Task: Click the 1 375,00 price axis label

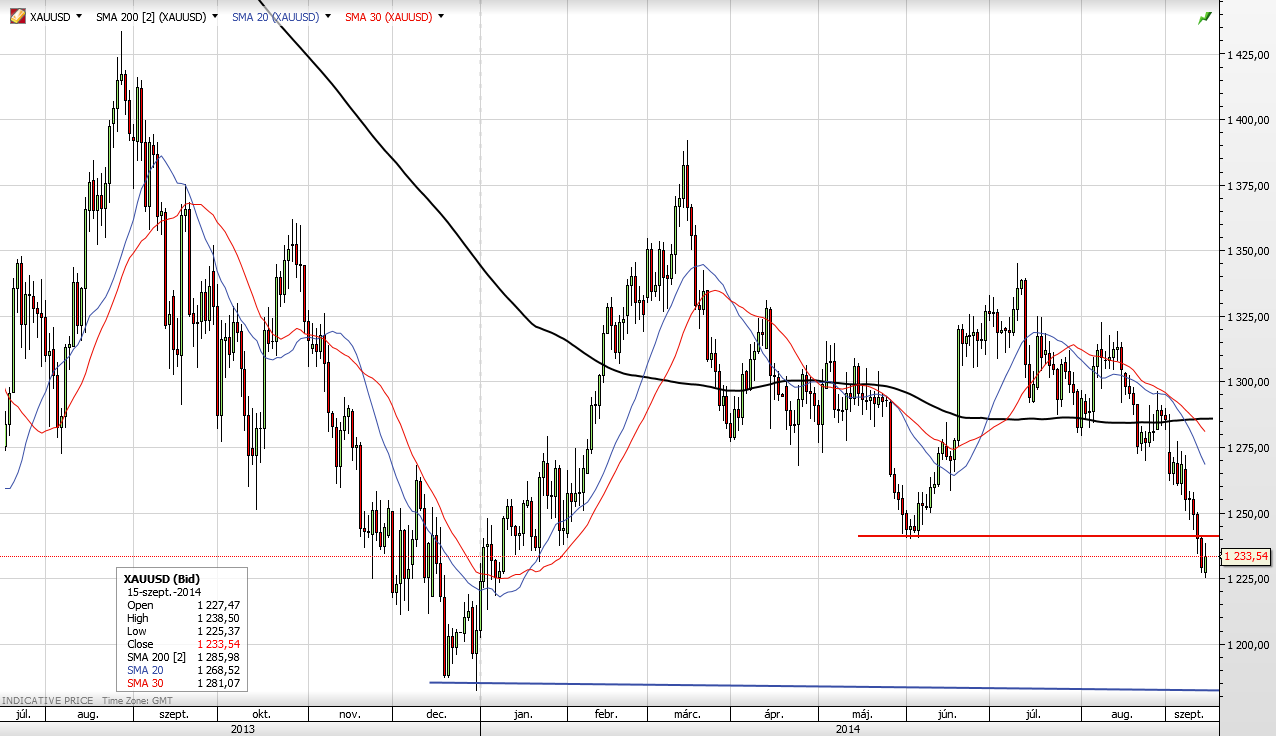Action: click(1248, 185)
